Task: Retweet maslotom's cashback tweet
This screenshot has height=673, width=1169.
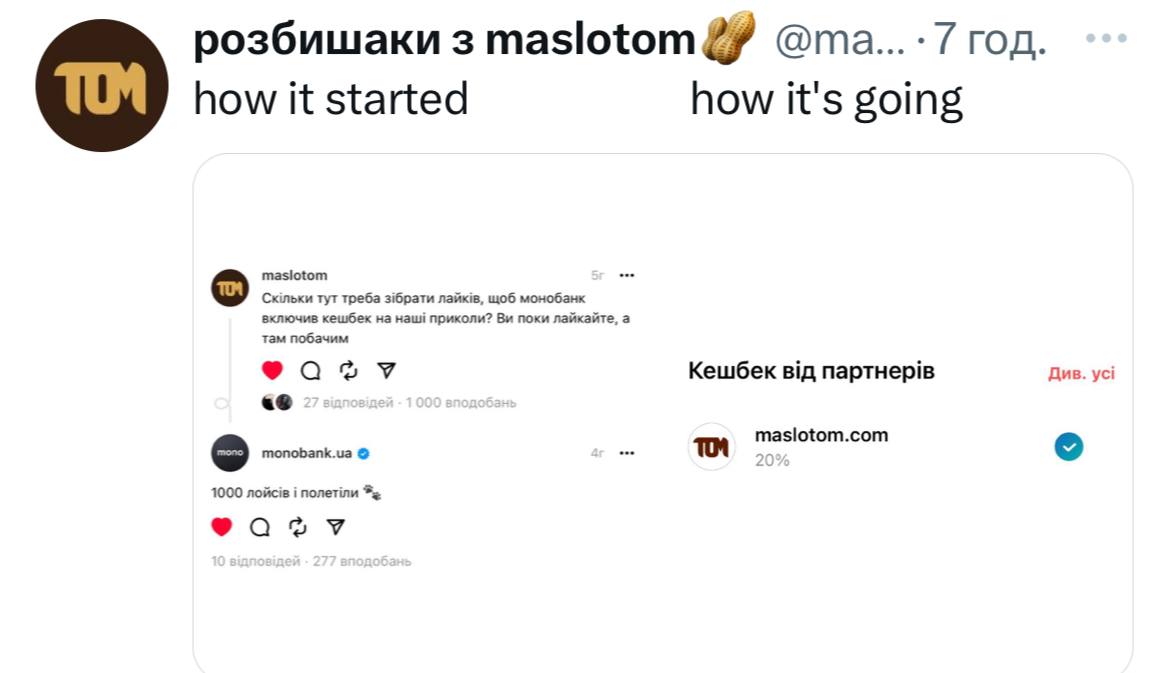Action: point(347,369)
